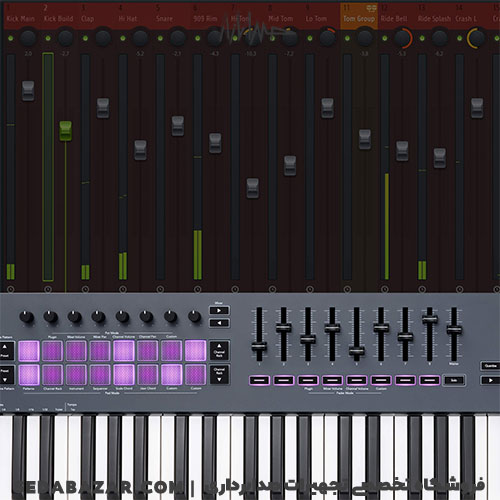Click the first rotary knob on the keyboard
500x500 pixels.
(27, 316)
